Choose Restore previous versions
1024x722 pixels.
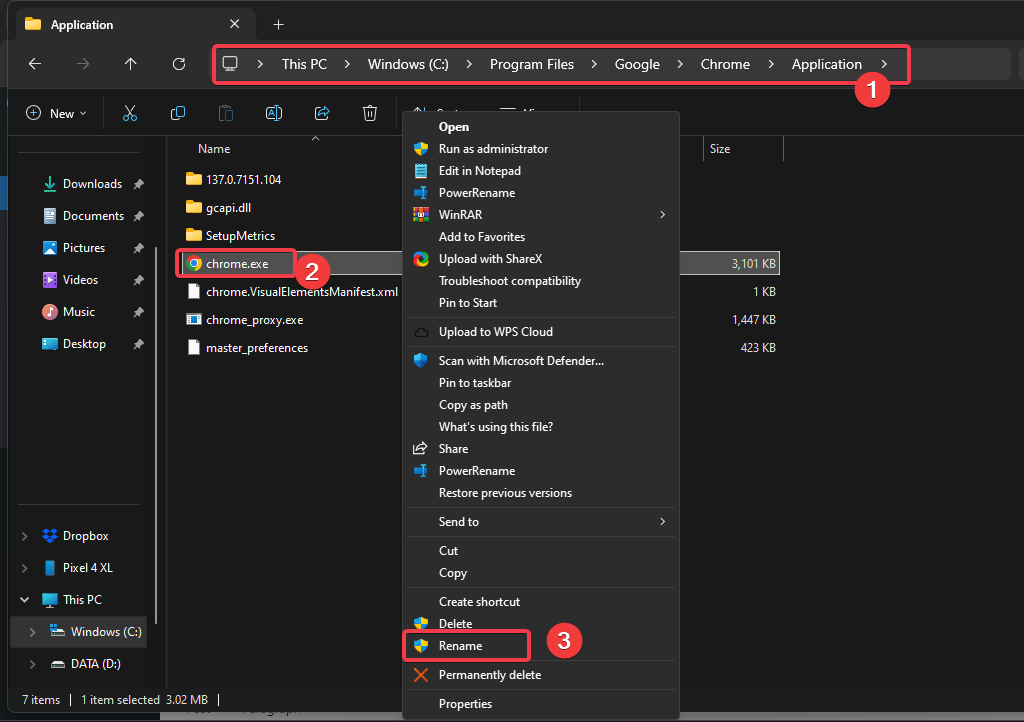point(541,492)
